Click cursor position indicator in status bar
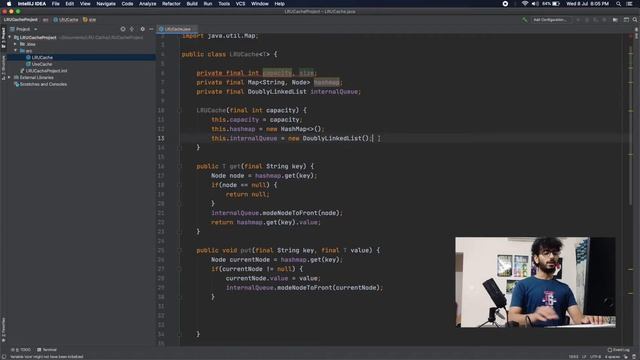The width and height of the screenshot is (640, 360). point(573,357)
